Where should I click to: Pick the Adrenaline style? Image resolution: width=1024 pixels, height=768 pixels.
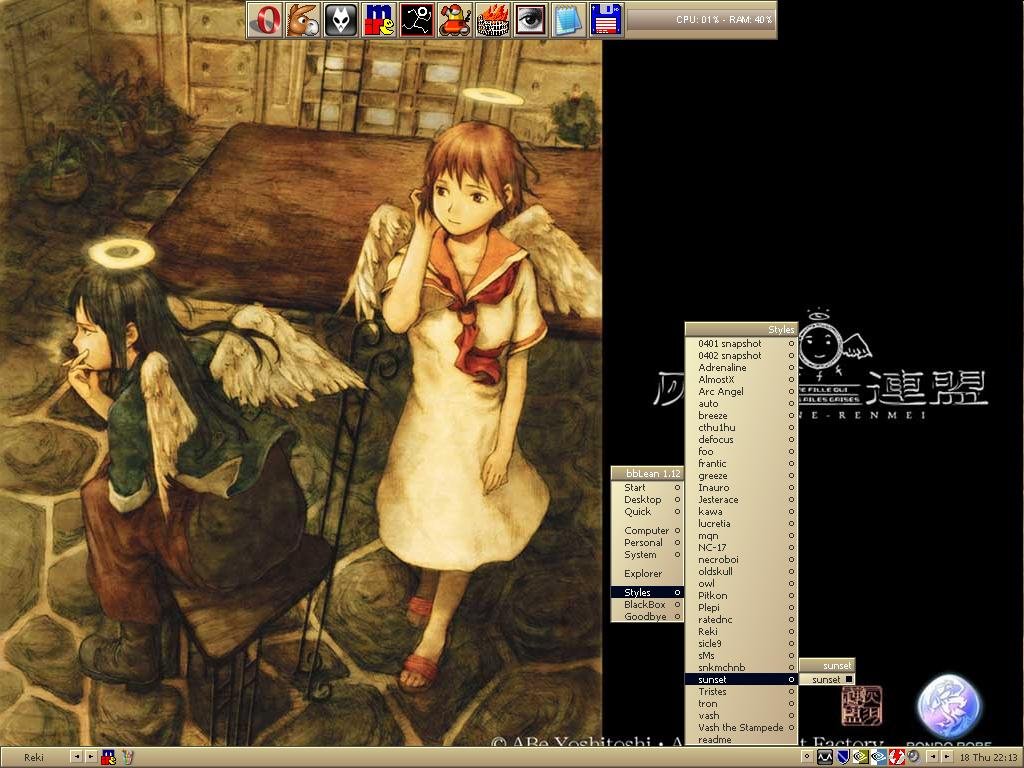(741, 368)
